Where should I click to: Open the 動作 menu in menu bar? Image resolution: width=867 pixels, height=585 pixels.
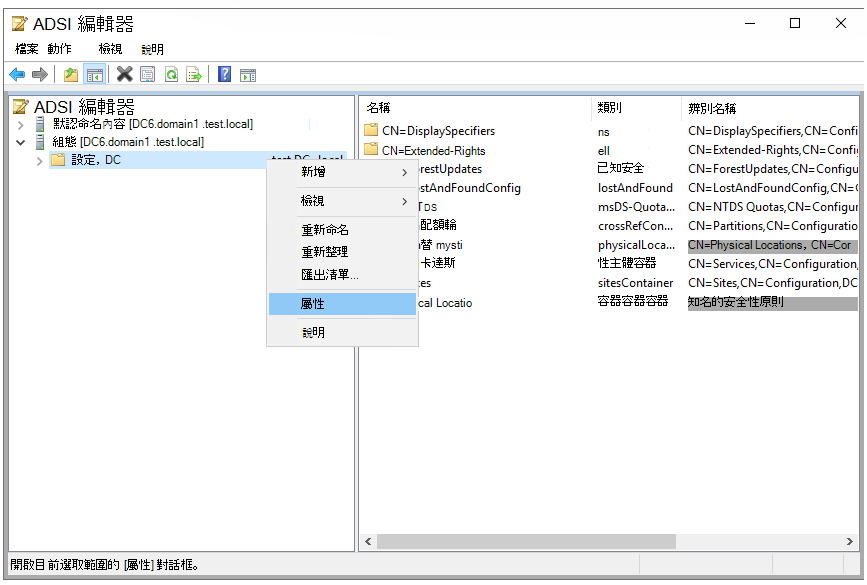(60, 49)
